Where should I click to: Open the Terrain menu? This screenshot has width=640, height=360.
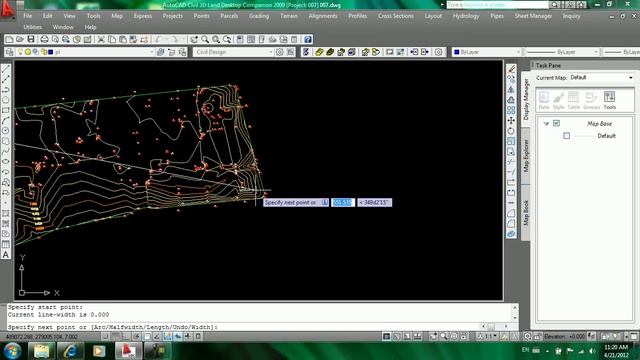click(289, 16)
